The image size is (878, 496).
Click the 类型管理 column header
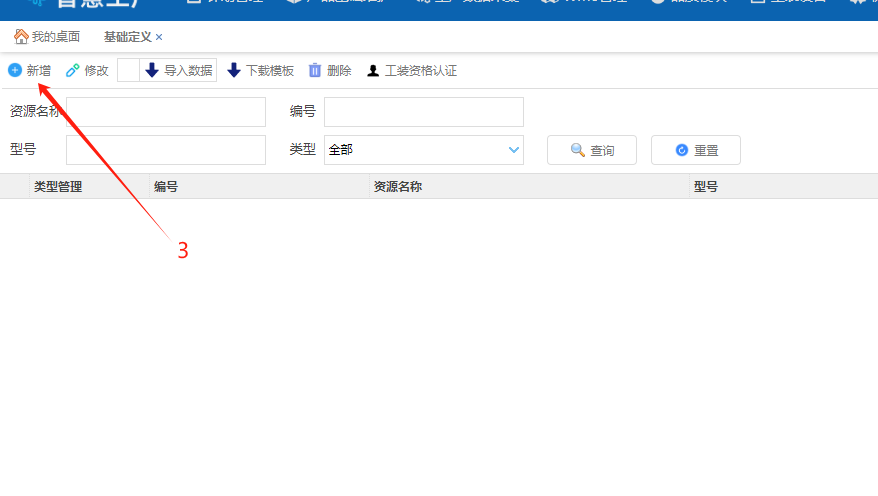58,186
